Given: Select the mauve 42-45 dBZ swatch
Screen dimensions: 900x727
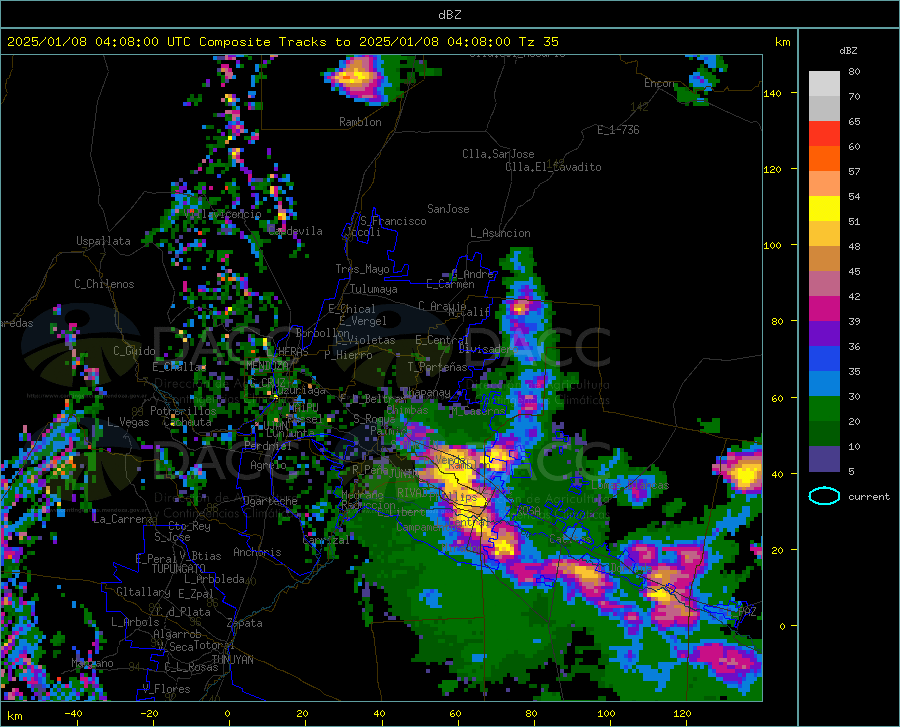Looking at the screenshot, I should (x=824, y=284).
